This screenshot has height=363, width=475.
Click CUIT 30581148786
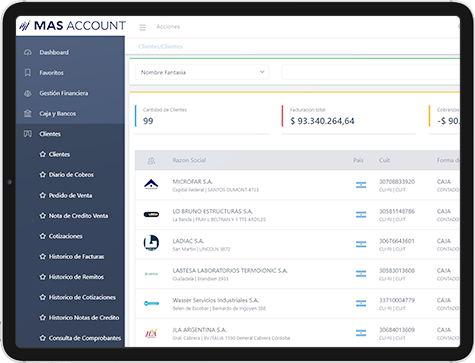pyautogui.click(x=397, y=211)
